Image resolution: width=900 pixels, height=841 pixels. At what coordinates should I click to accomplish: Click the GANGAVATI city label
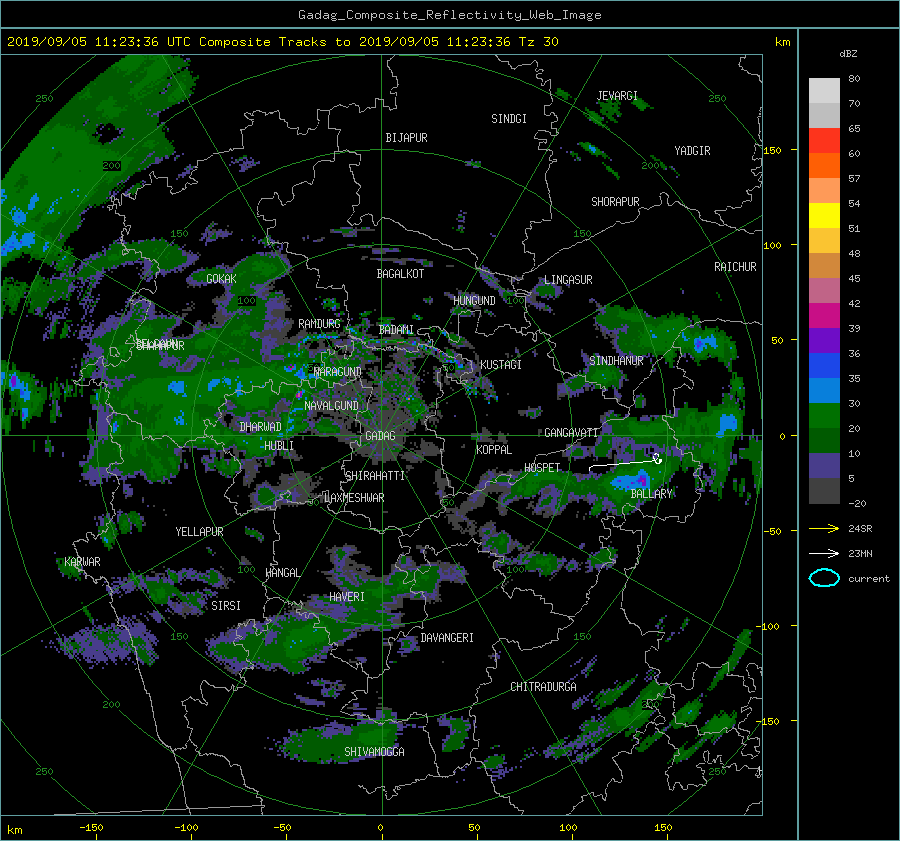click(x=571, y=433)
